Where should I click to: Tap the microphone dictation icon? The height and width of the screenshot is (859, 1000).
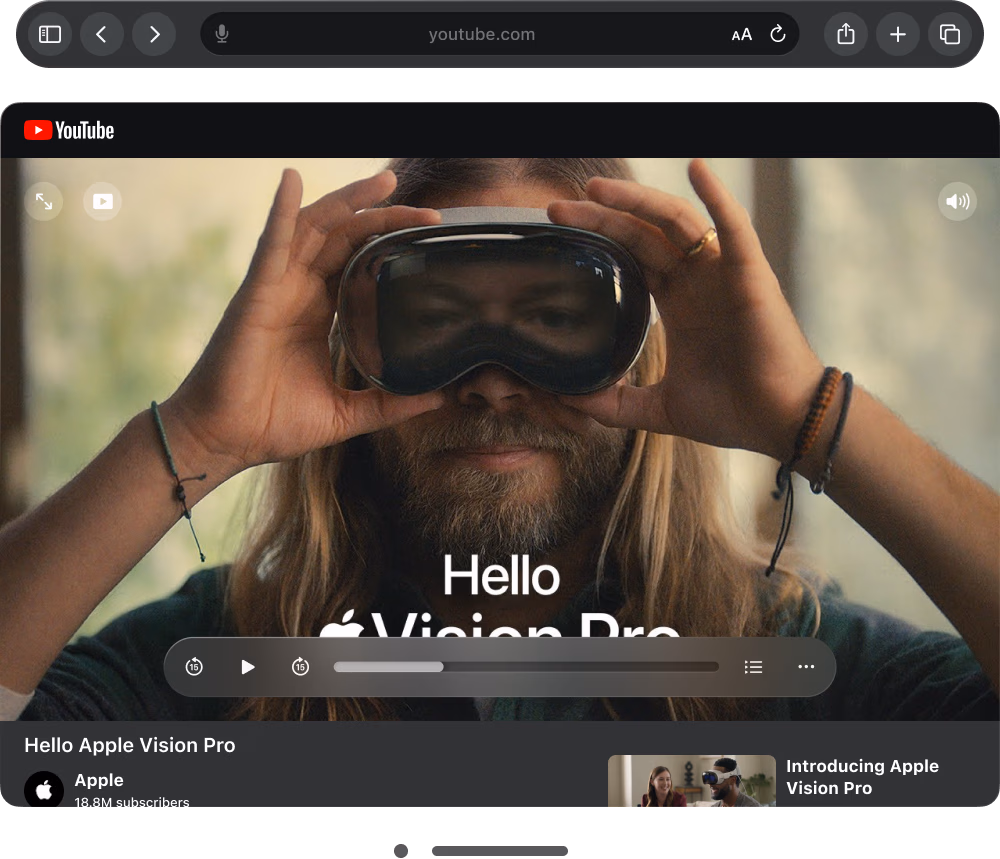pos(222,34)
